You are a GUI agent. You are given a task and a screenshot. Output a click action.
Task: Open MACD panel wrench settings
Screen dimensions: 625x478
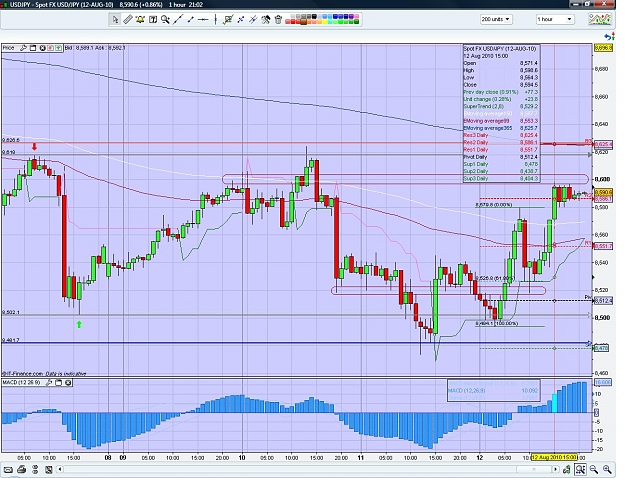(49, 383)
